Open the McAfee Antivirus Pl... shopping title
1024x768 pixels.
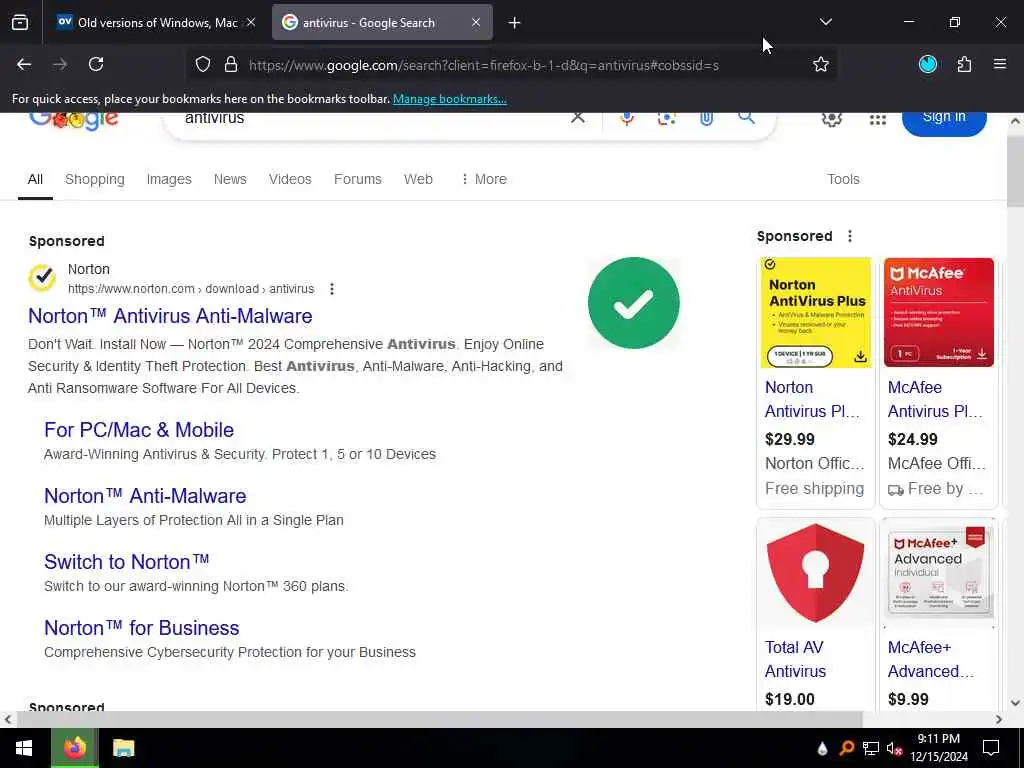pos(935,399)
